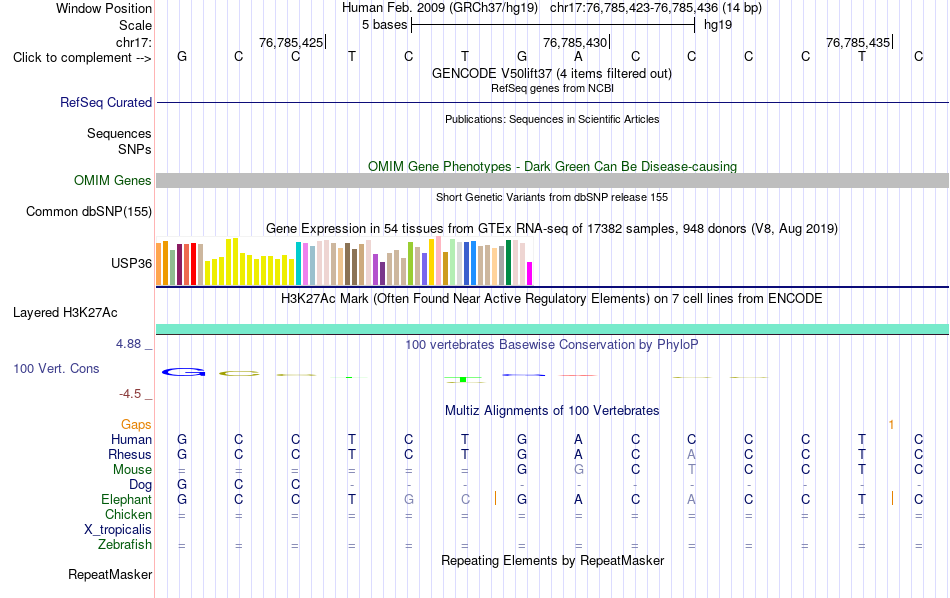
Task: Click 'RefSeq genes from NCBI' subtitle
Action: [x=553, y=88]
